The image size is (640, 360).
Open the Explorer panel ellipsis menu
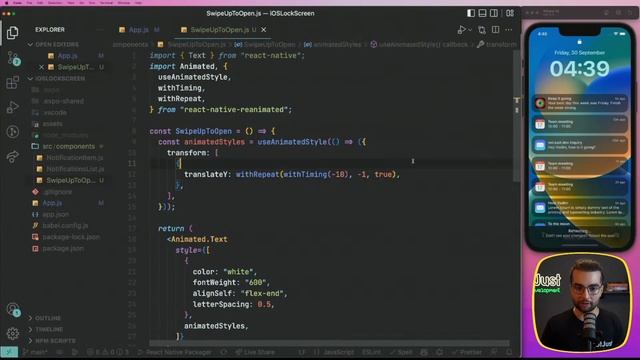[x=100, y=30]
